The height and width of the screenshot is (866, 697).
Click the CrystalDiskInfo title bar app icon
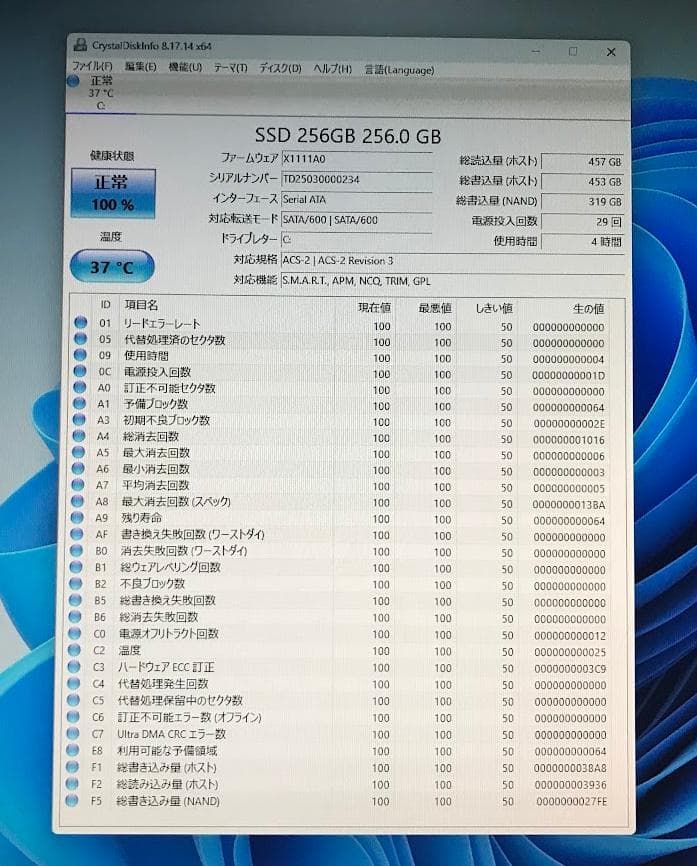click(x=81, y=45)
